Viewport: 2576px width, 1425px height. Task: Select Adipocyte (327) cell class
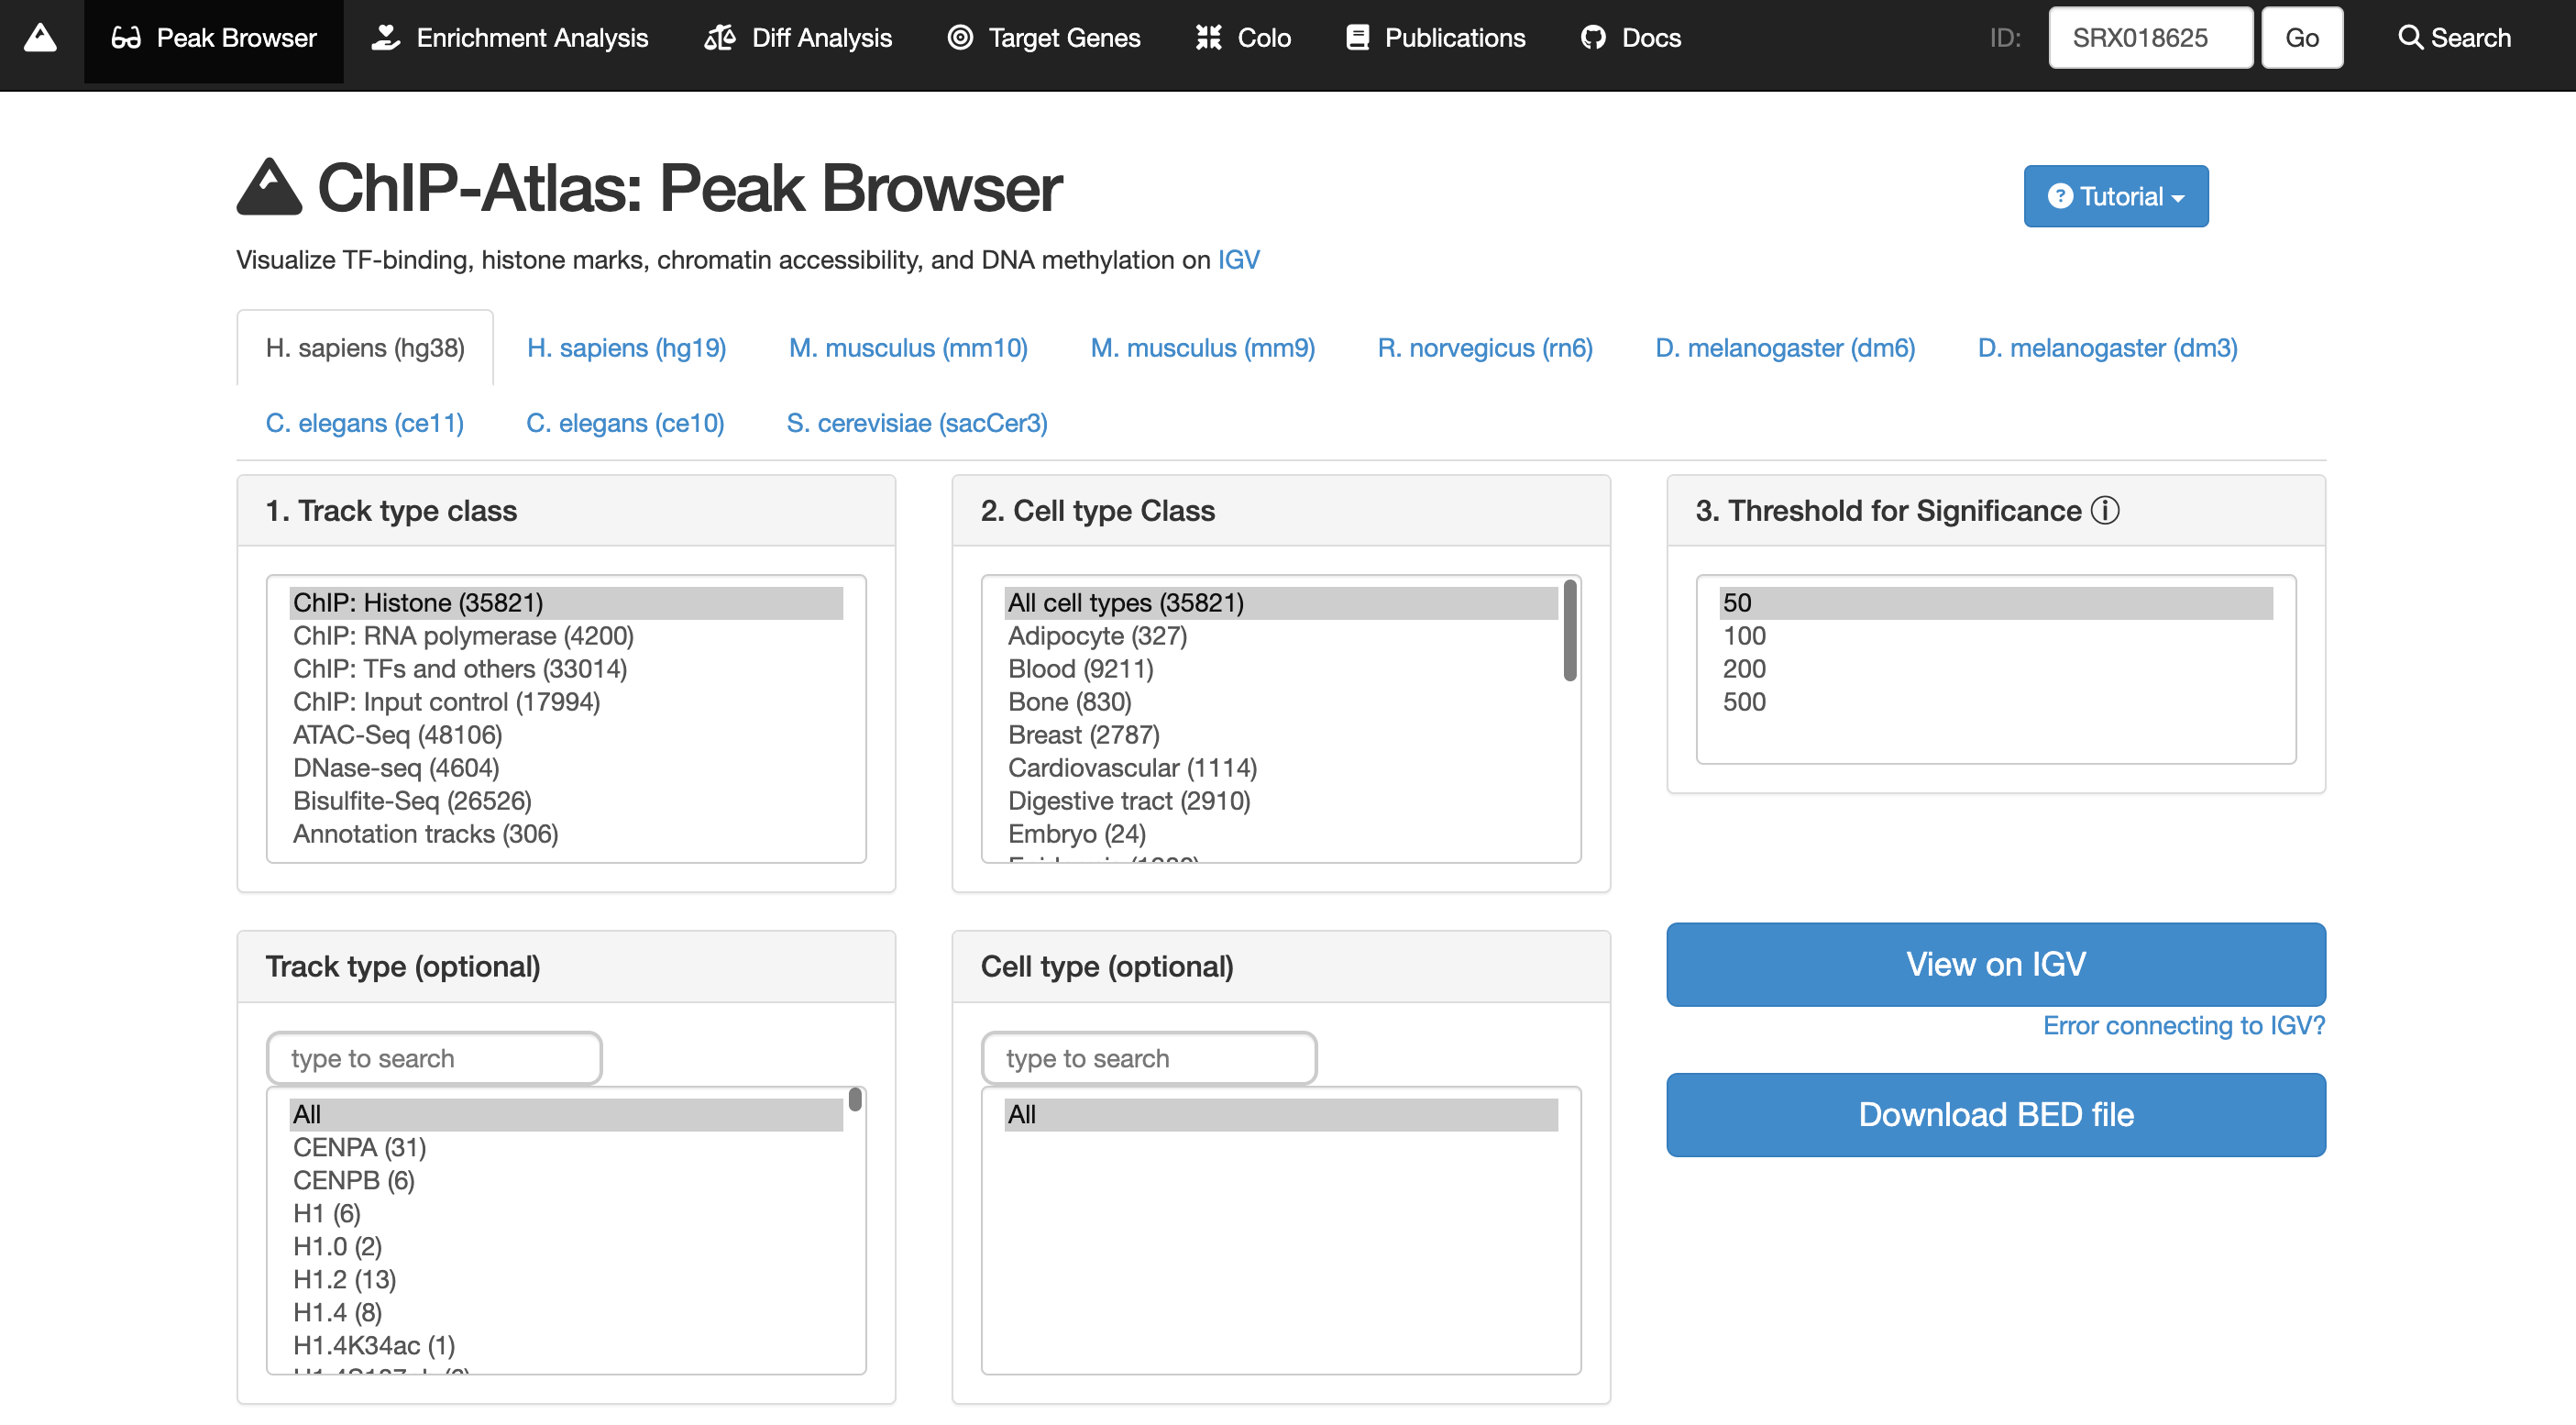(x=1281, y=636)
